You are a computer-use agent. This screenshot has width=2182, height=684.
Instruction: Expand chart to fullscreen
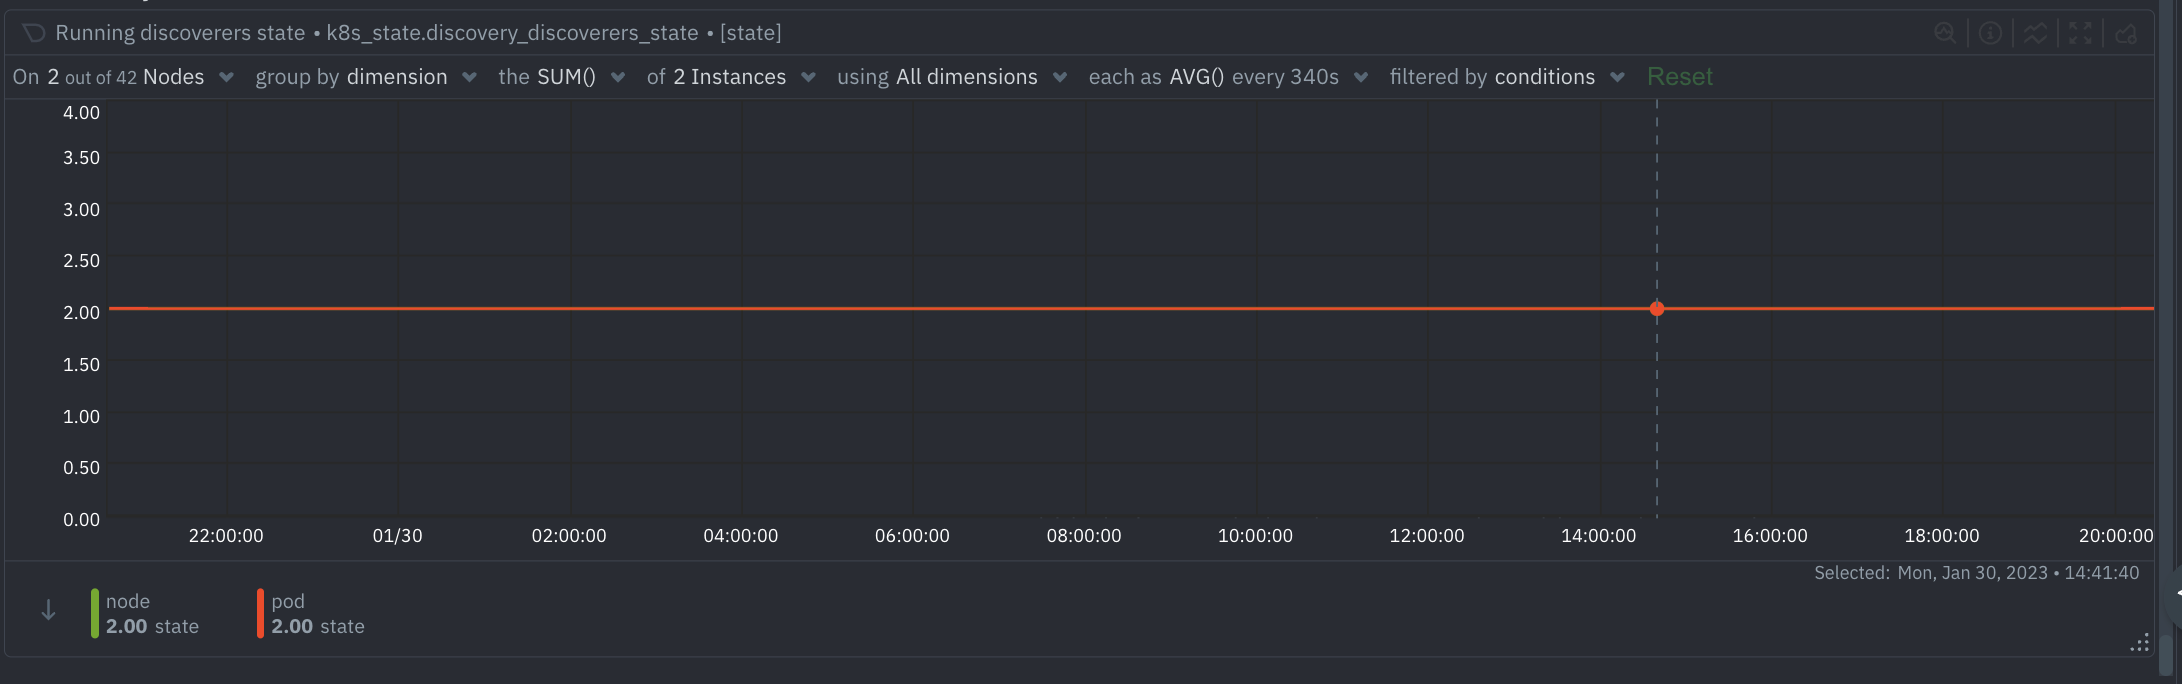[2081, 33]
